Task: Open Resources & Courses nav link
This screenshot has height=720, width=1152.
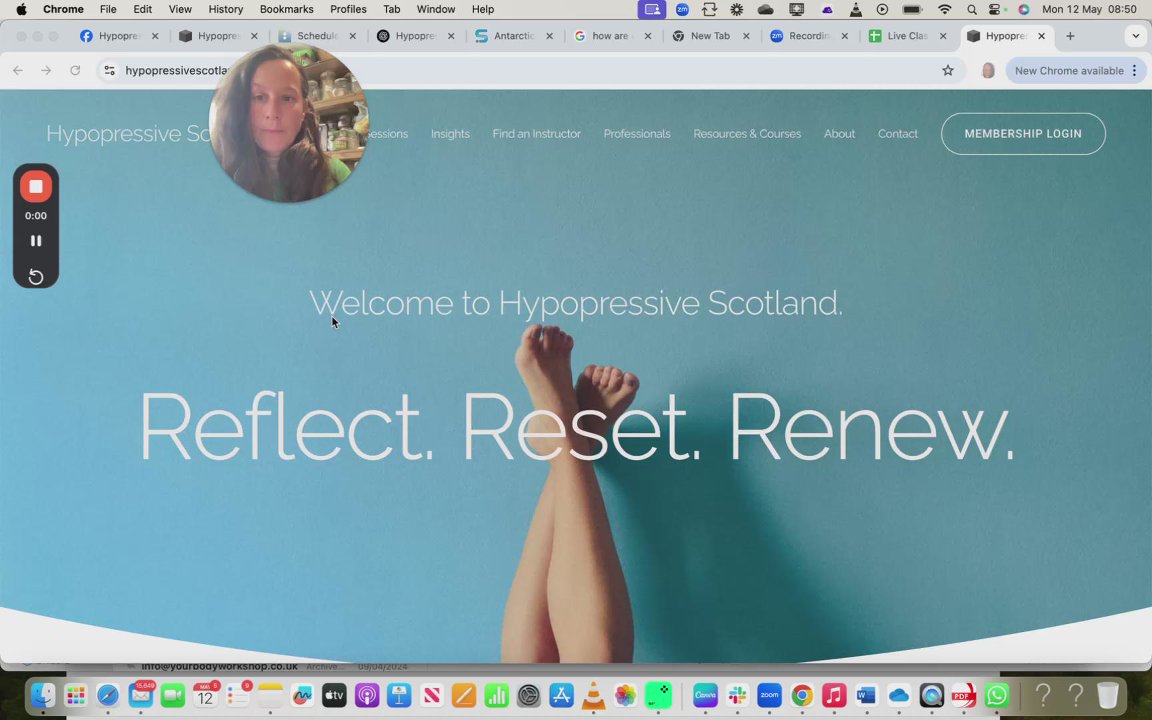Action: click(747, 134)
